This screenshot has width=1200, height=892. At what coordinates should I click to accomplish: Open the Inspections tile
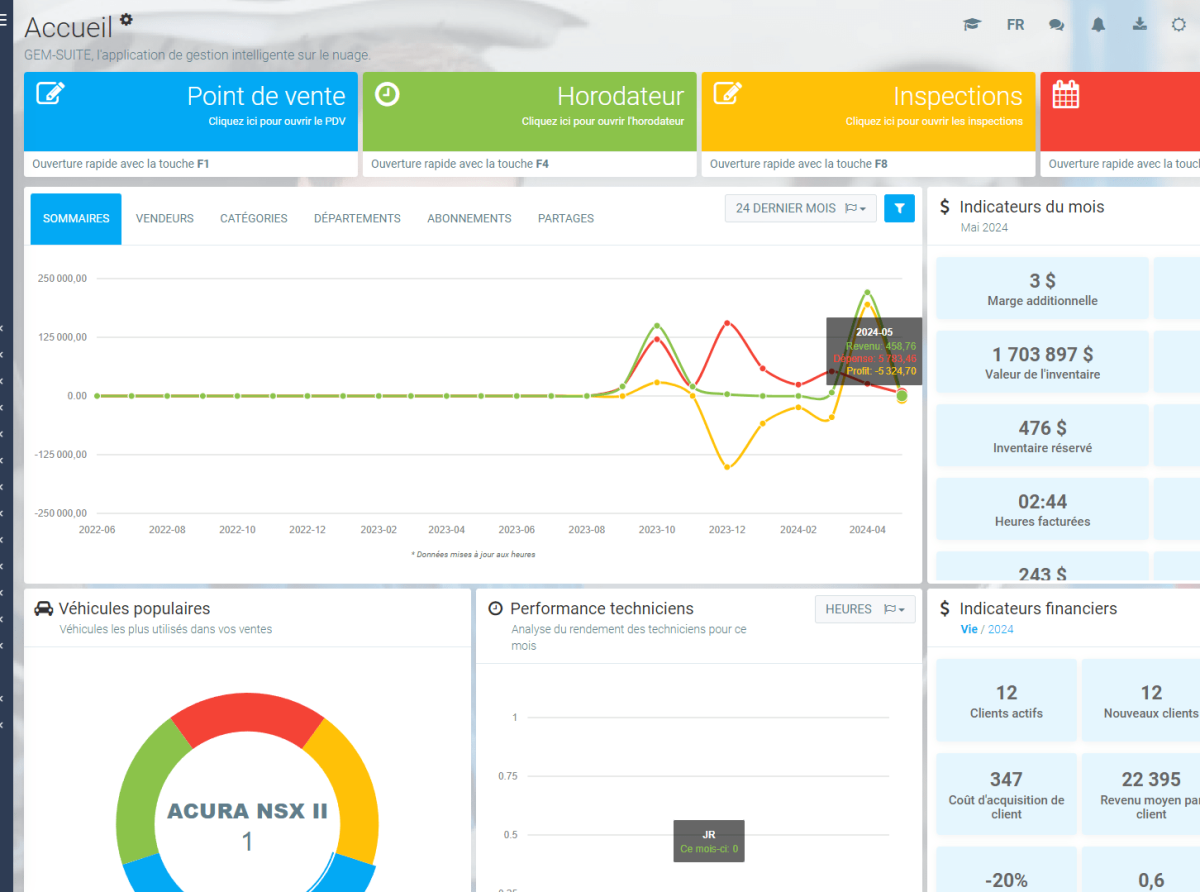click(869, 111)
